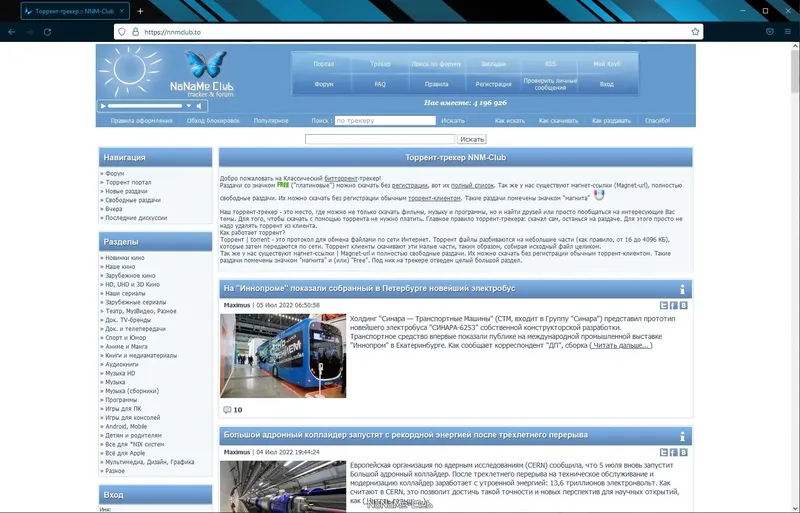Click the padlock site info icon
Screen dimensions: 800x513
135,32
